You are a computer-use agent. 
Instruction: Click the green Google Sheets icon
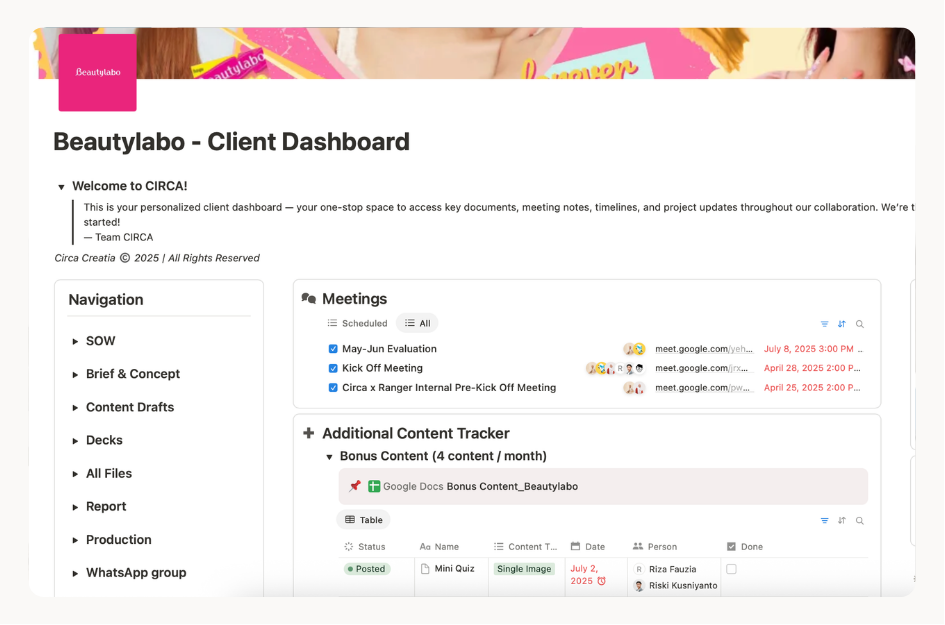click(374, 486)
